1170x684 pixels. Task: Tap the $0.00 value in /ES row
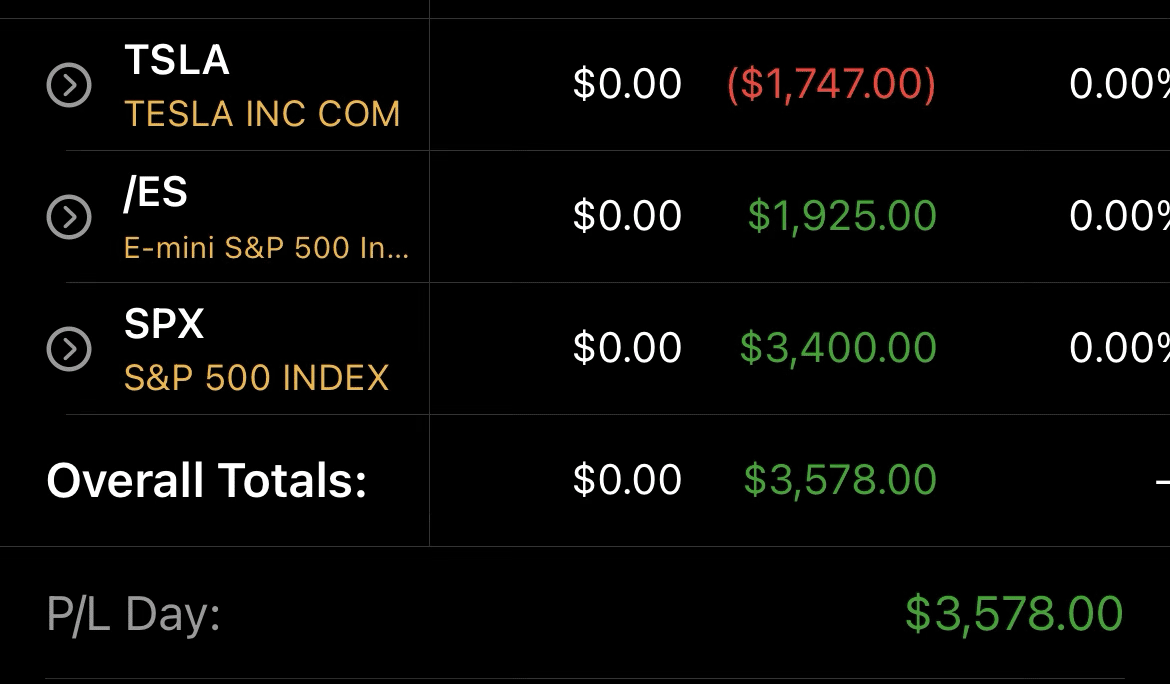(x=627, y=217)
